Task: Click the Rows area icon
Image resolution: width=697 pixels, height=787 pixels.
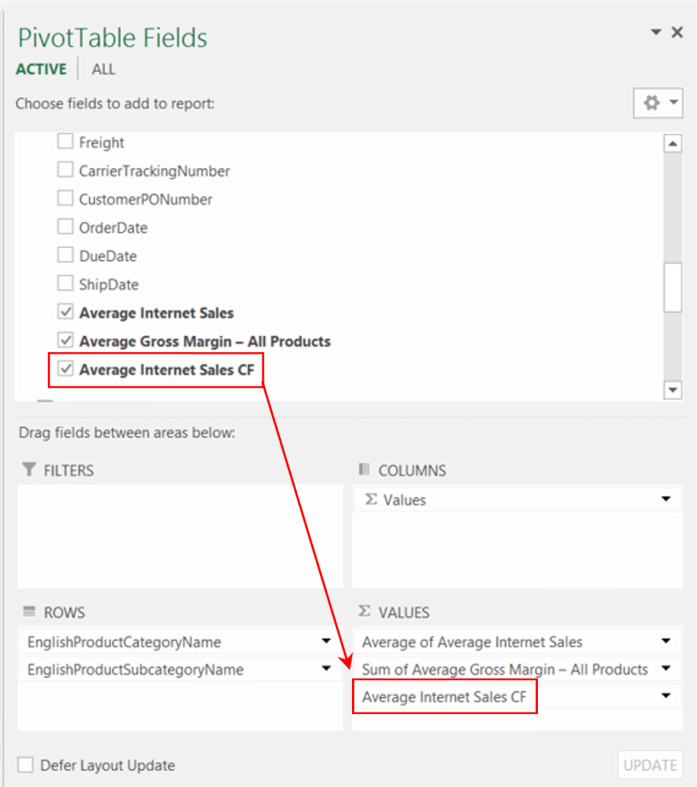Action: pyautogui.click(x=29, y=612)
